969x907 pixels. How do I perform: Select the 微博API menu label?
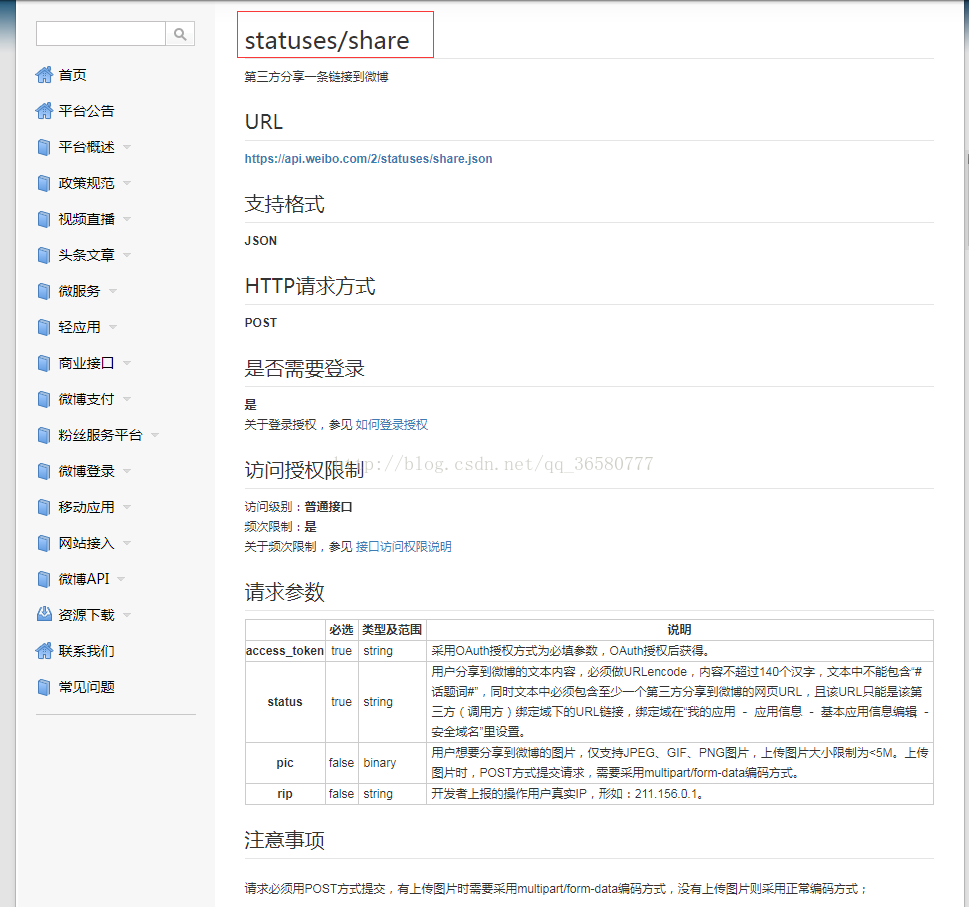[x=84, y=579]
